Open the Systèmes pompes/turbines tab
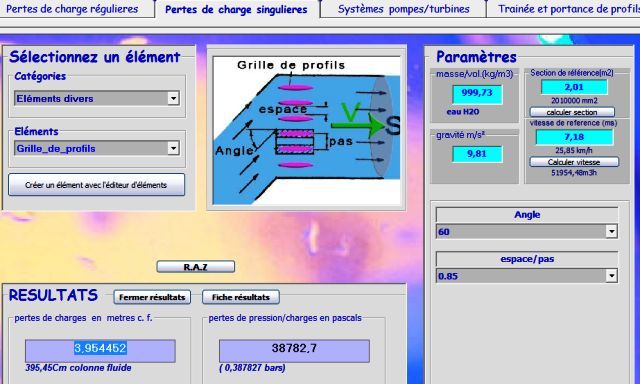 tap(403, 9)
